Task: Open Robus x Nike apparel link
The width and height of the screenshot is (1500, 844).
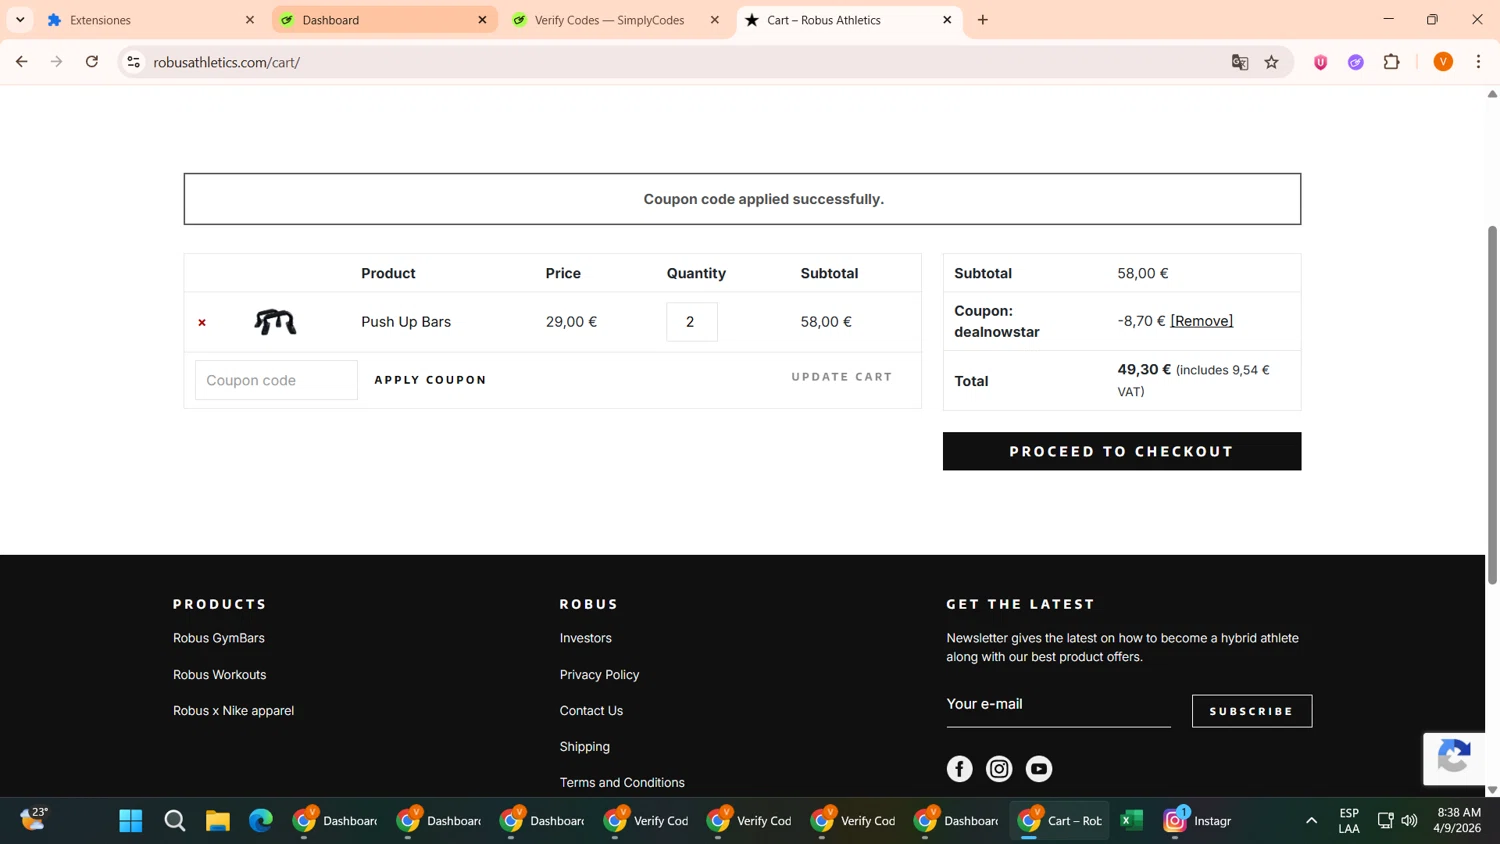Action: tap(234, 711)
